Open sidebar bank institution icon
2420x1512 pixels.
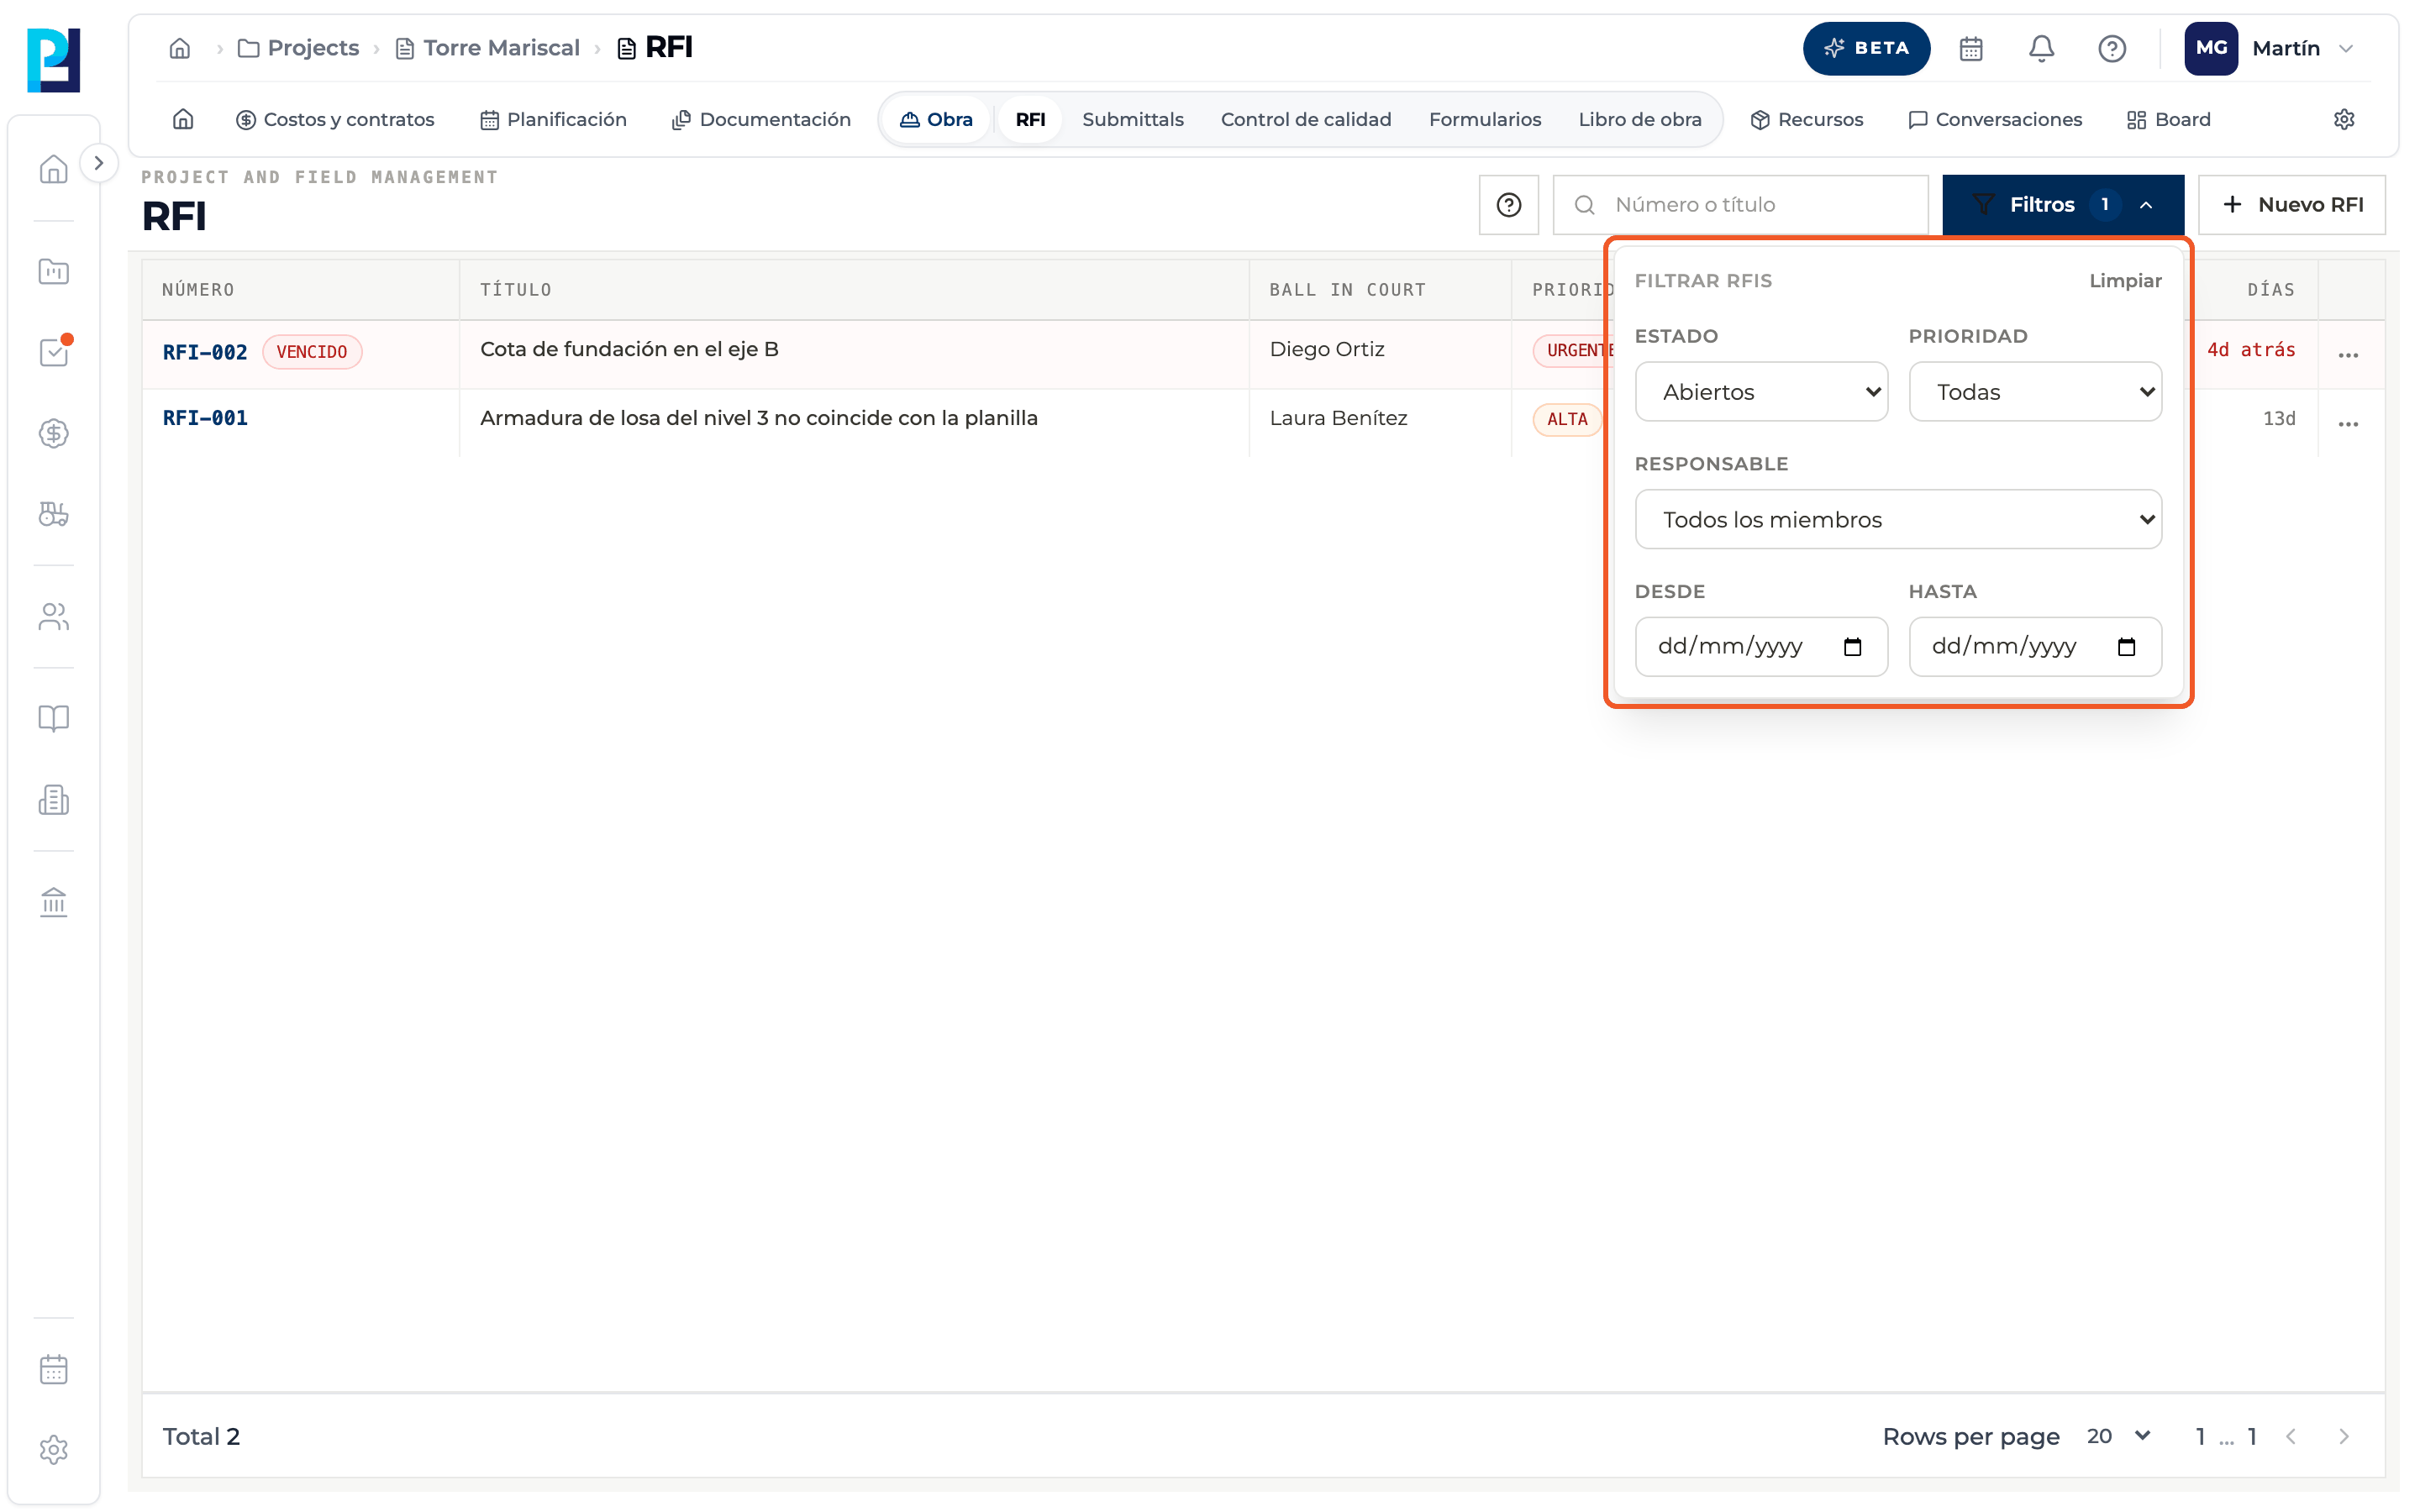point(53,902)
